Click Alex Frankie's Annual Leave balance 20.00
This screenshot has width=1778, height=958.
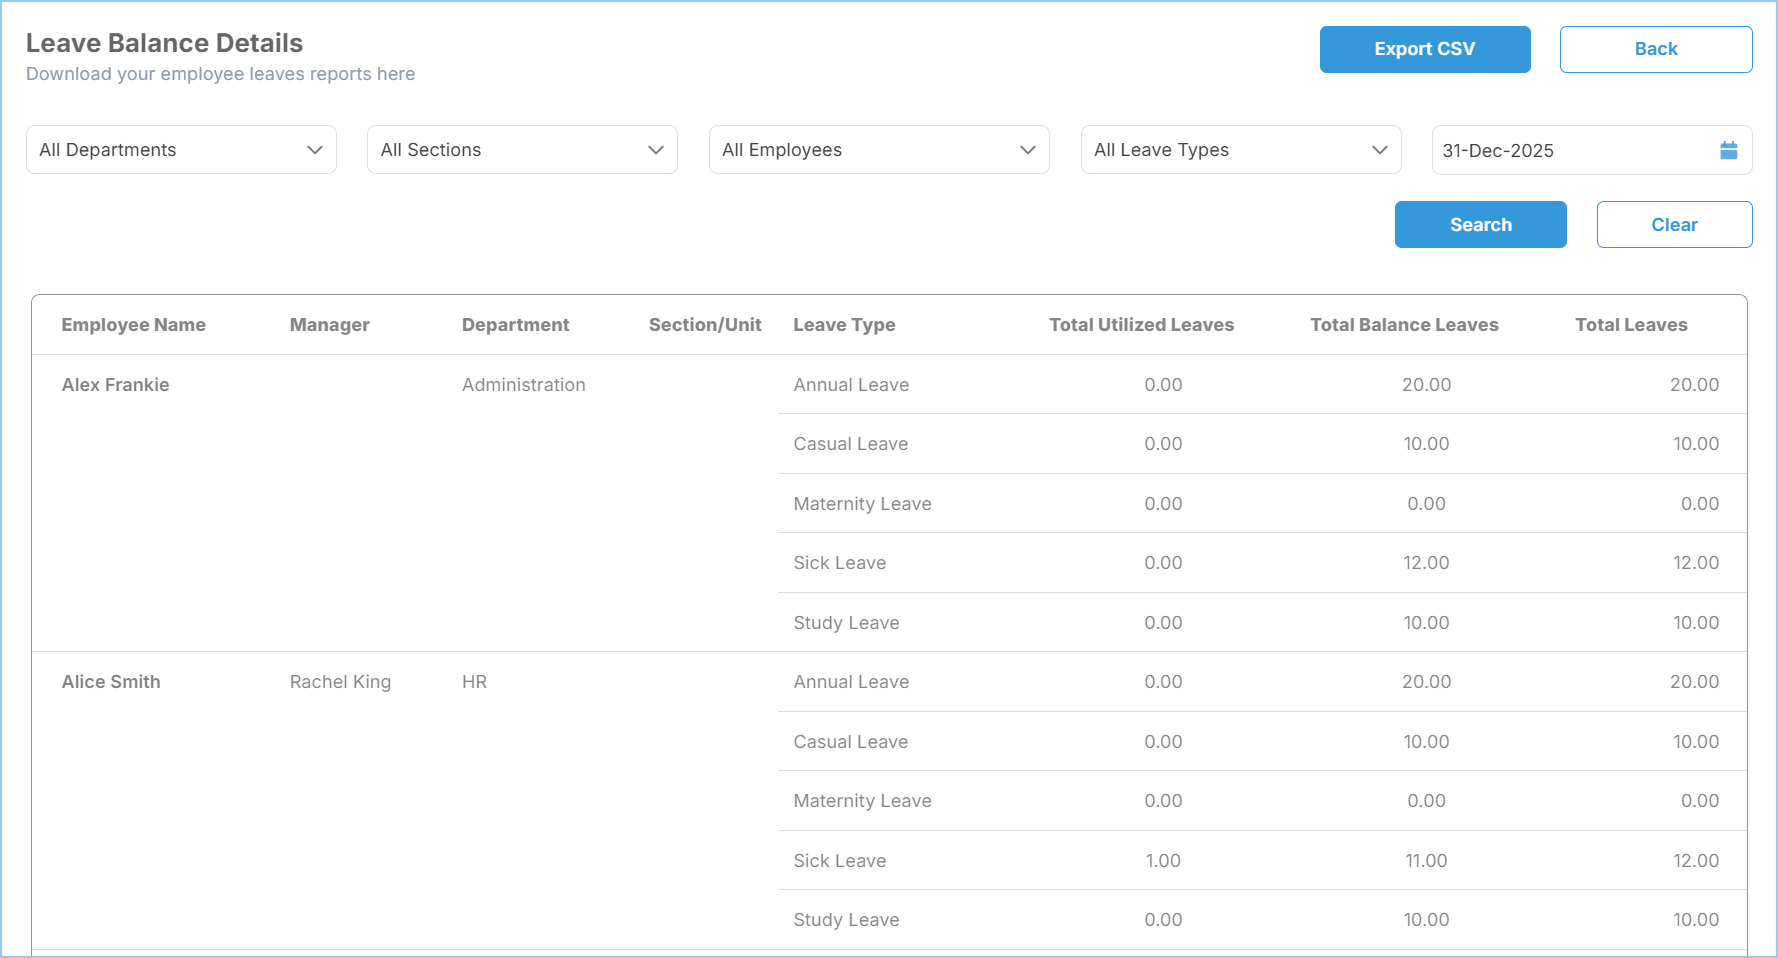click(1426, 385)
